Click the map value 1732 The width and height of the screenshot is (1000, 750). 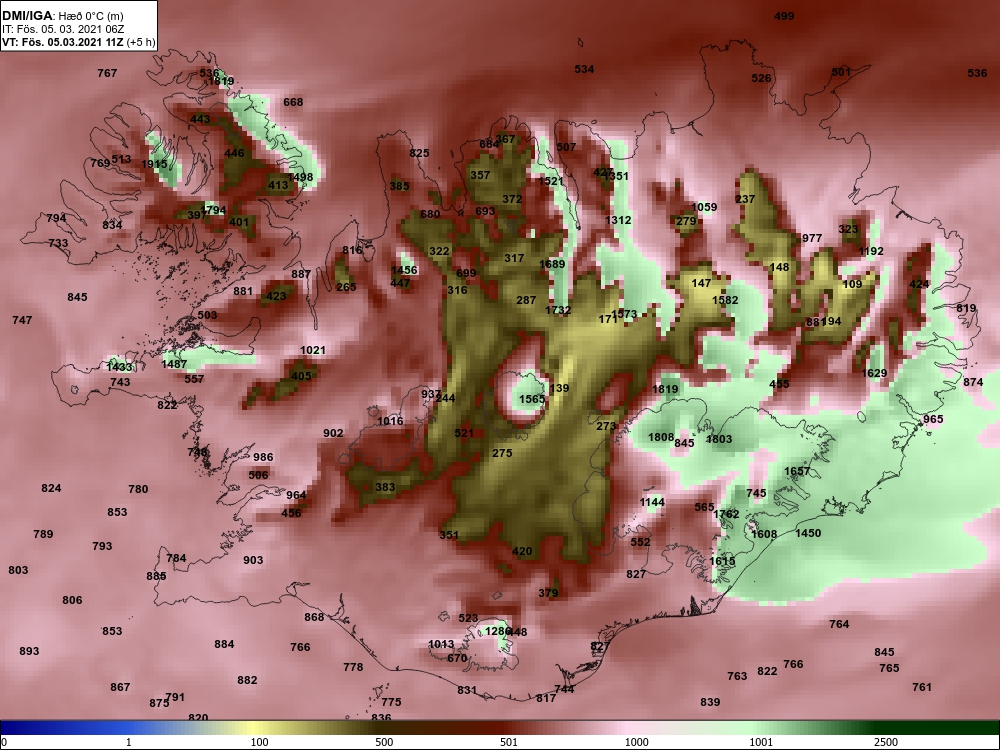point(558,310)
